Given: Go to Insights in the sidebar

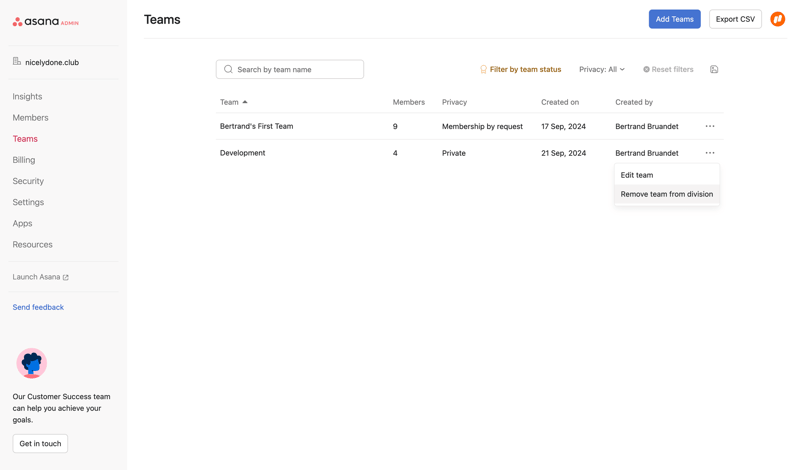Looking at the screenshot, I should [x=28, y=96].
